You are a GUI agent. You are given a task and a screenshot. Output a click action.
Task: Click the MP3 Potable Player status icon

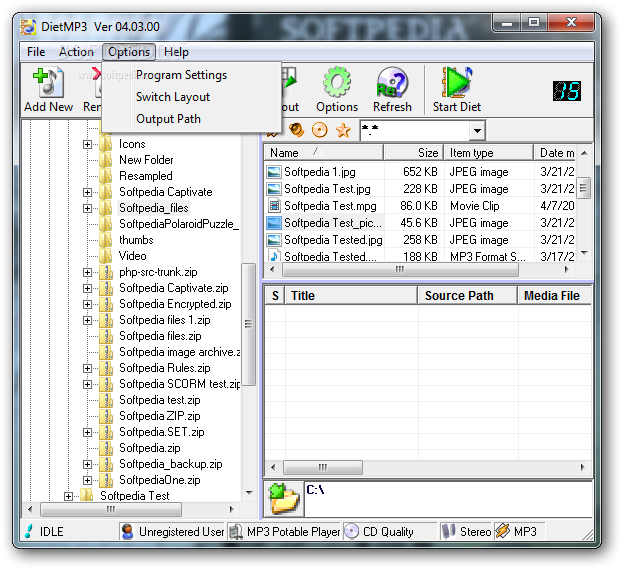point(236,531)
